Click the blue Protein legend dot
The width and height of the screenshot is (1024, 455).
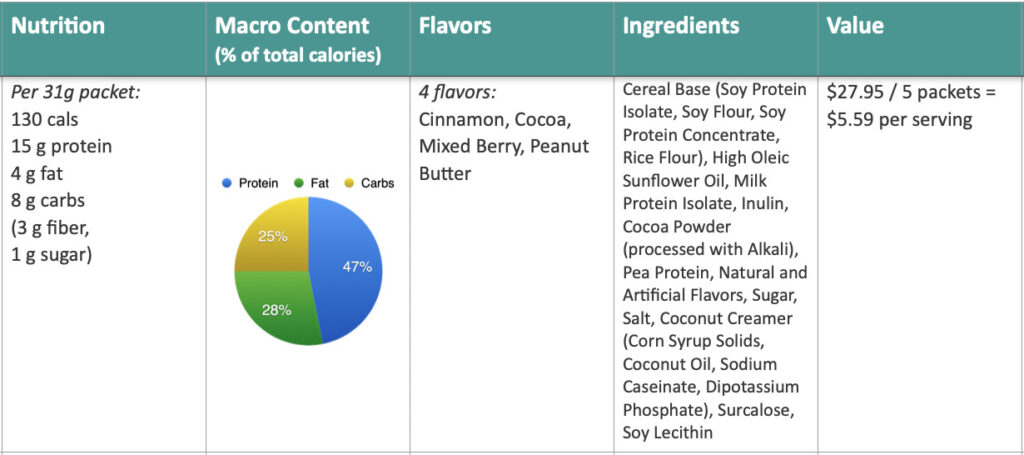click(x=228, y=184)
